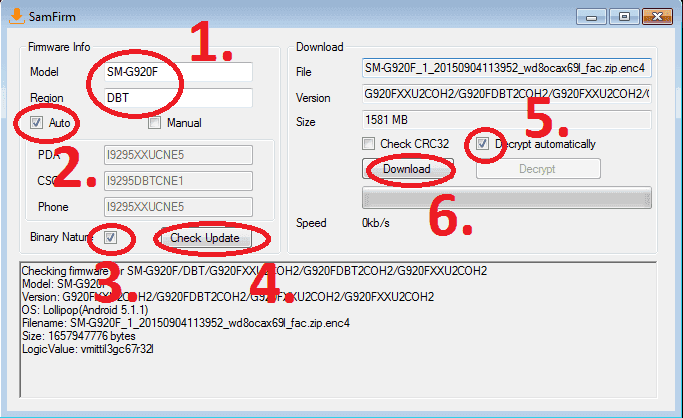
Task: Enable the Check CRC32 checkbox
Action: click(369, 144)
